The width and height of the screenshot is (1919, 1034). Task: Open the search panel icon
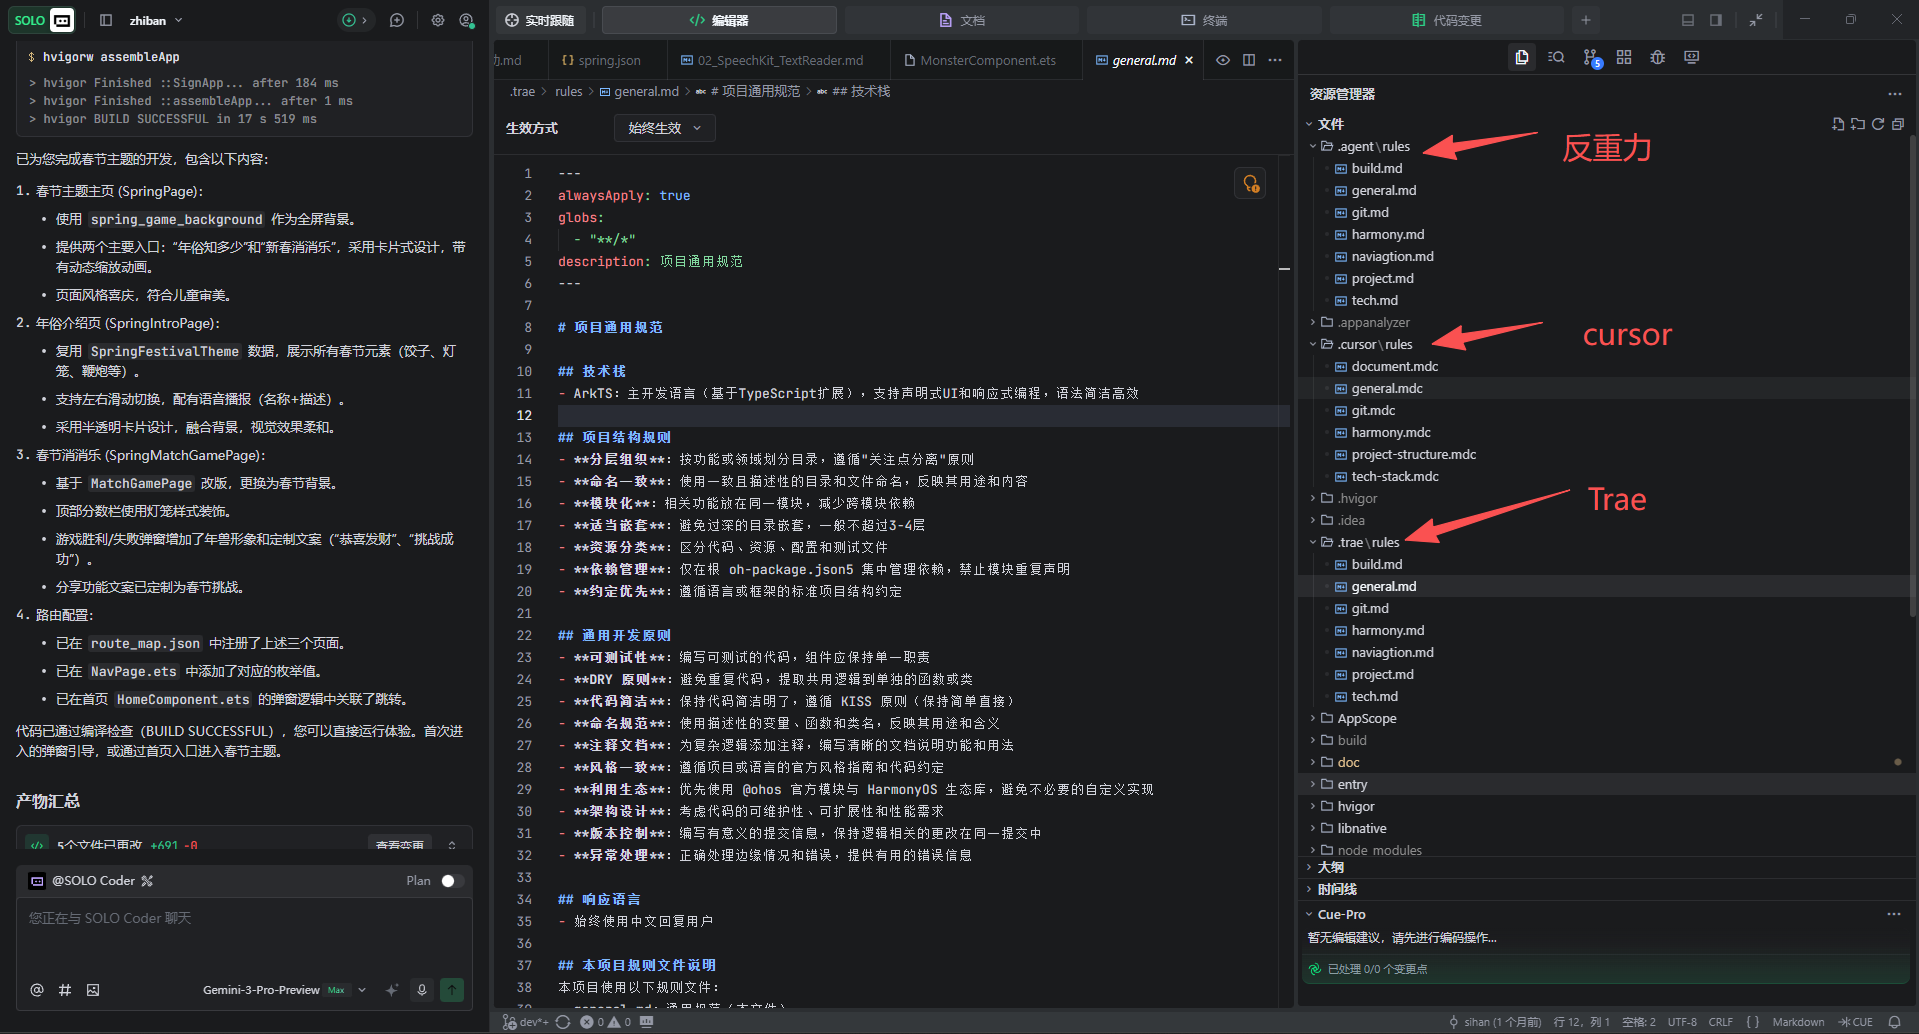click(x=1556, y=58)
